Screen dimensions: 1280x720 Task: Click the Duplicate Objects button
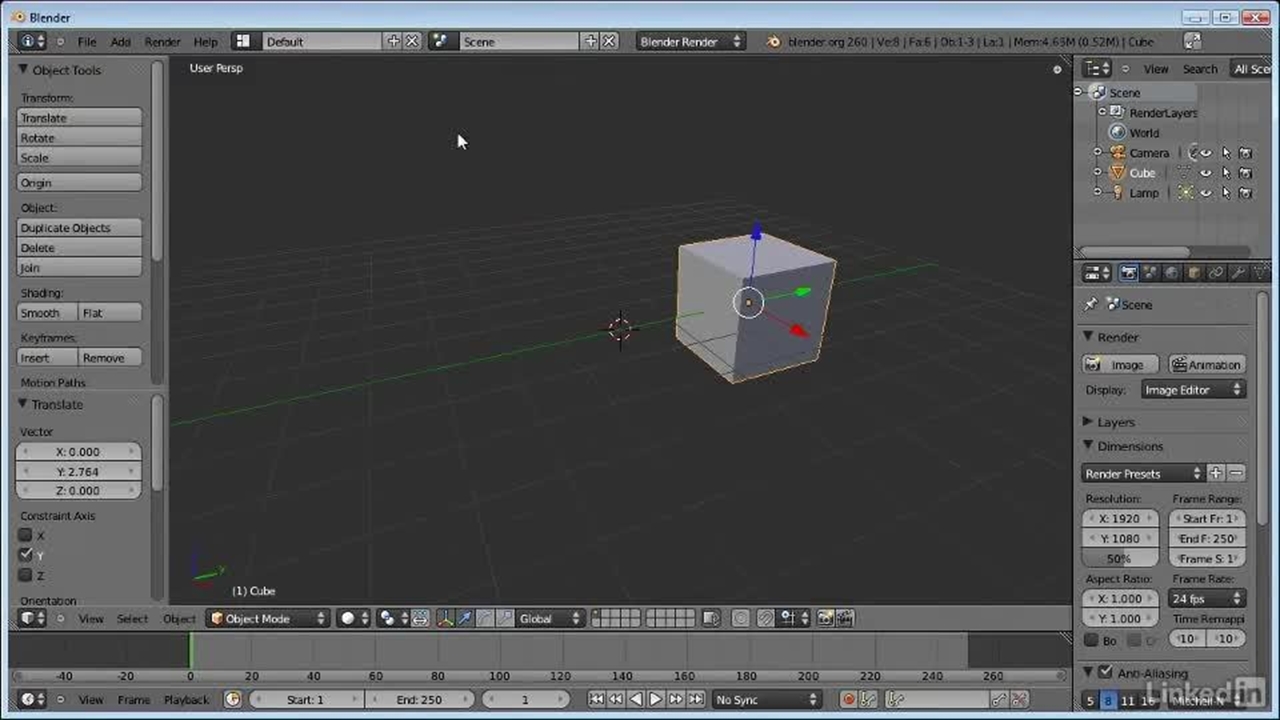pos(80,228)
